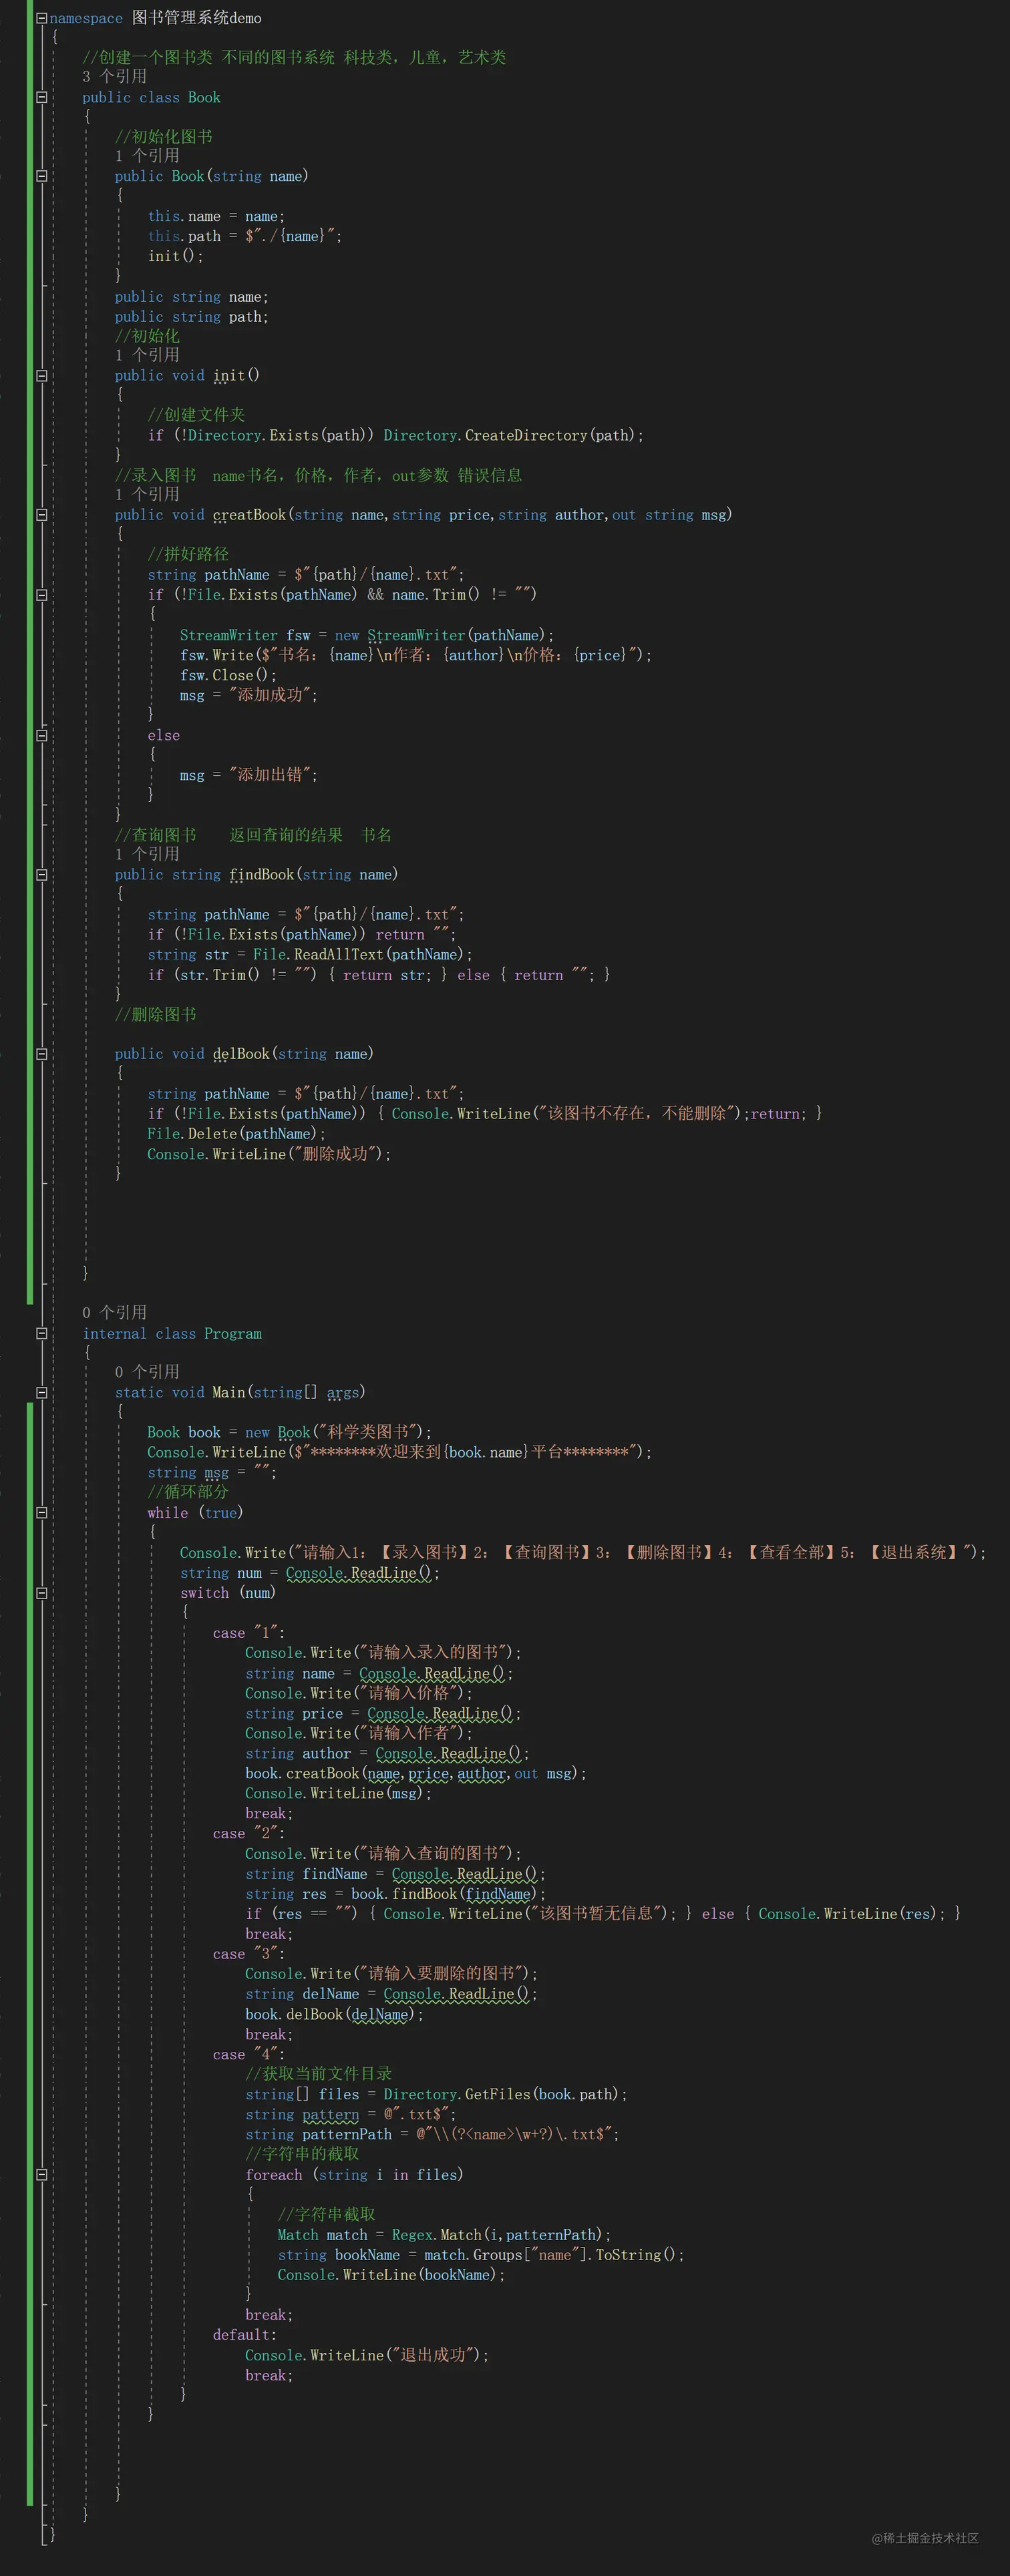Click the case "4": label
The height and width of the screenshot is (2576, 1010).
(x=249, y=2055)
